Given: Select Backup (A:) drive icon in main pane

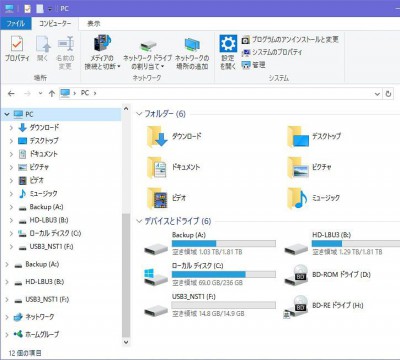Looking at the screenshot, I should pyautogui.click(x=156, y=248).
